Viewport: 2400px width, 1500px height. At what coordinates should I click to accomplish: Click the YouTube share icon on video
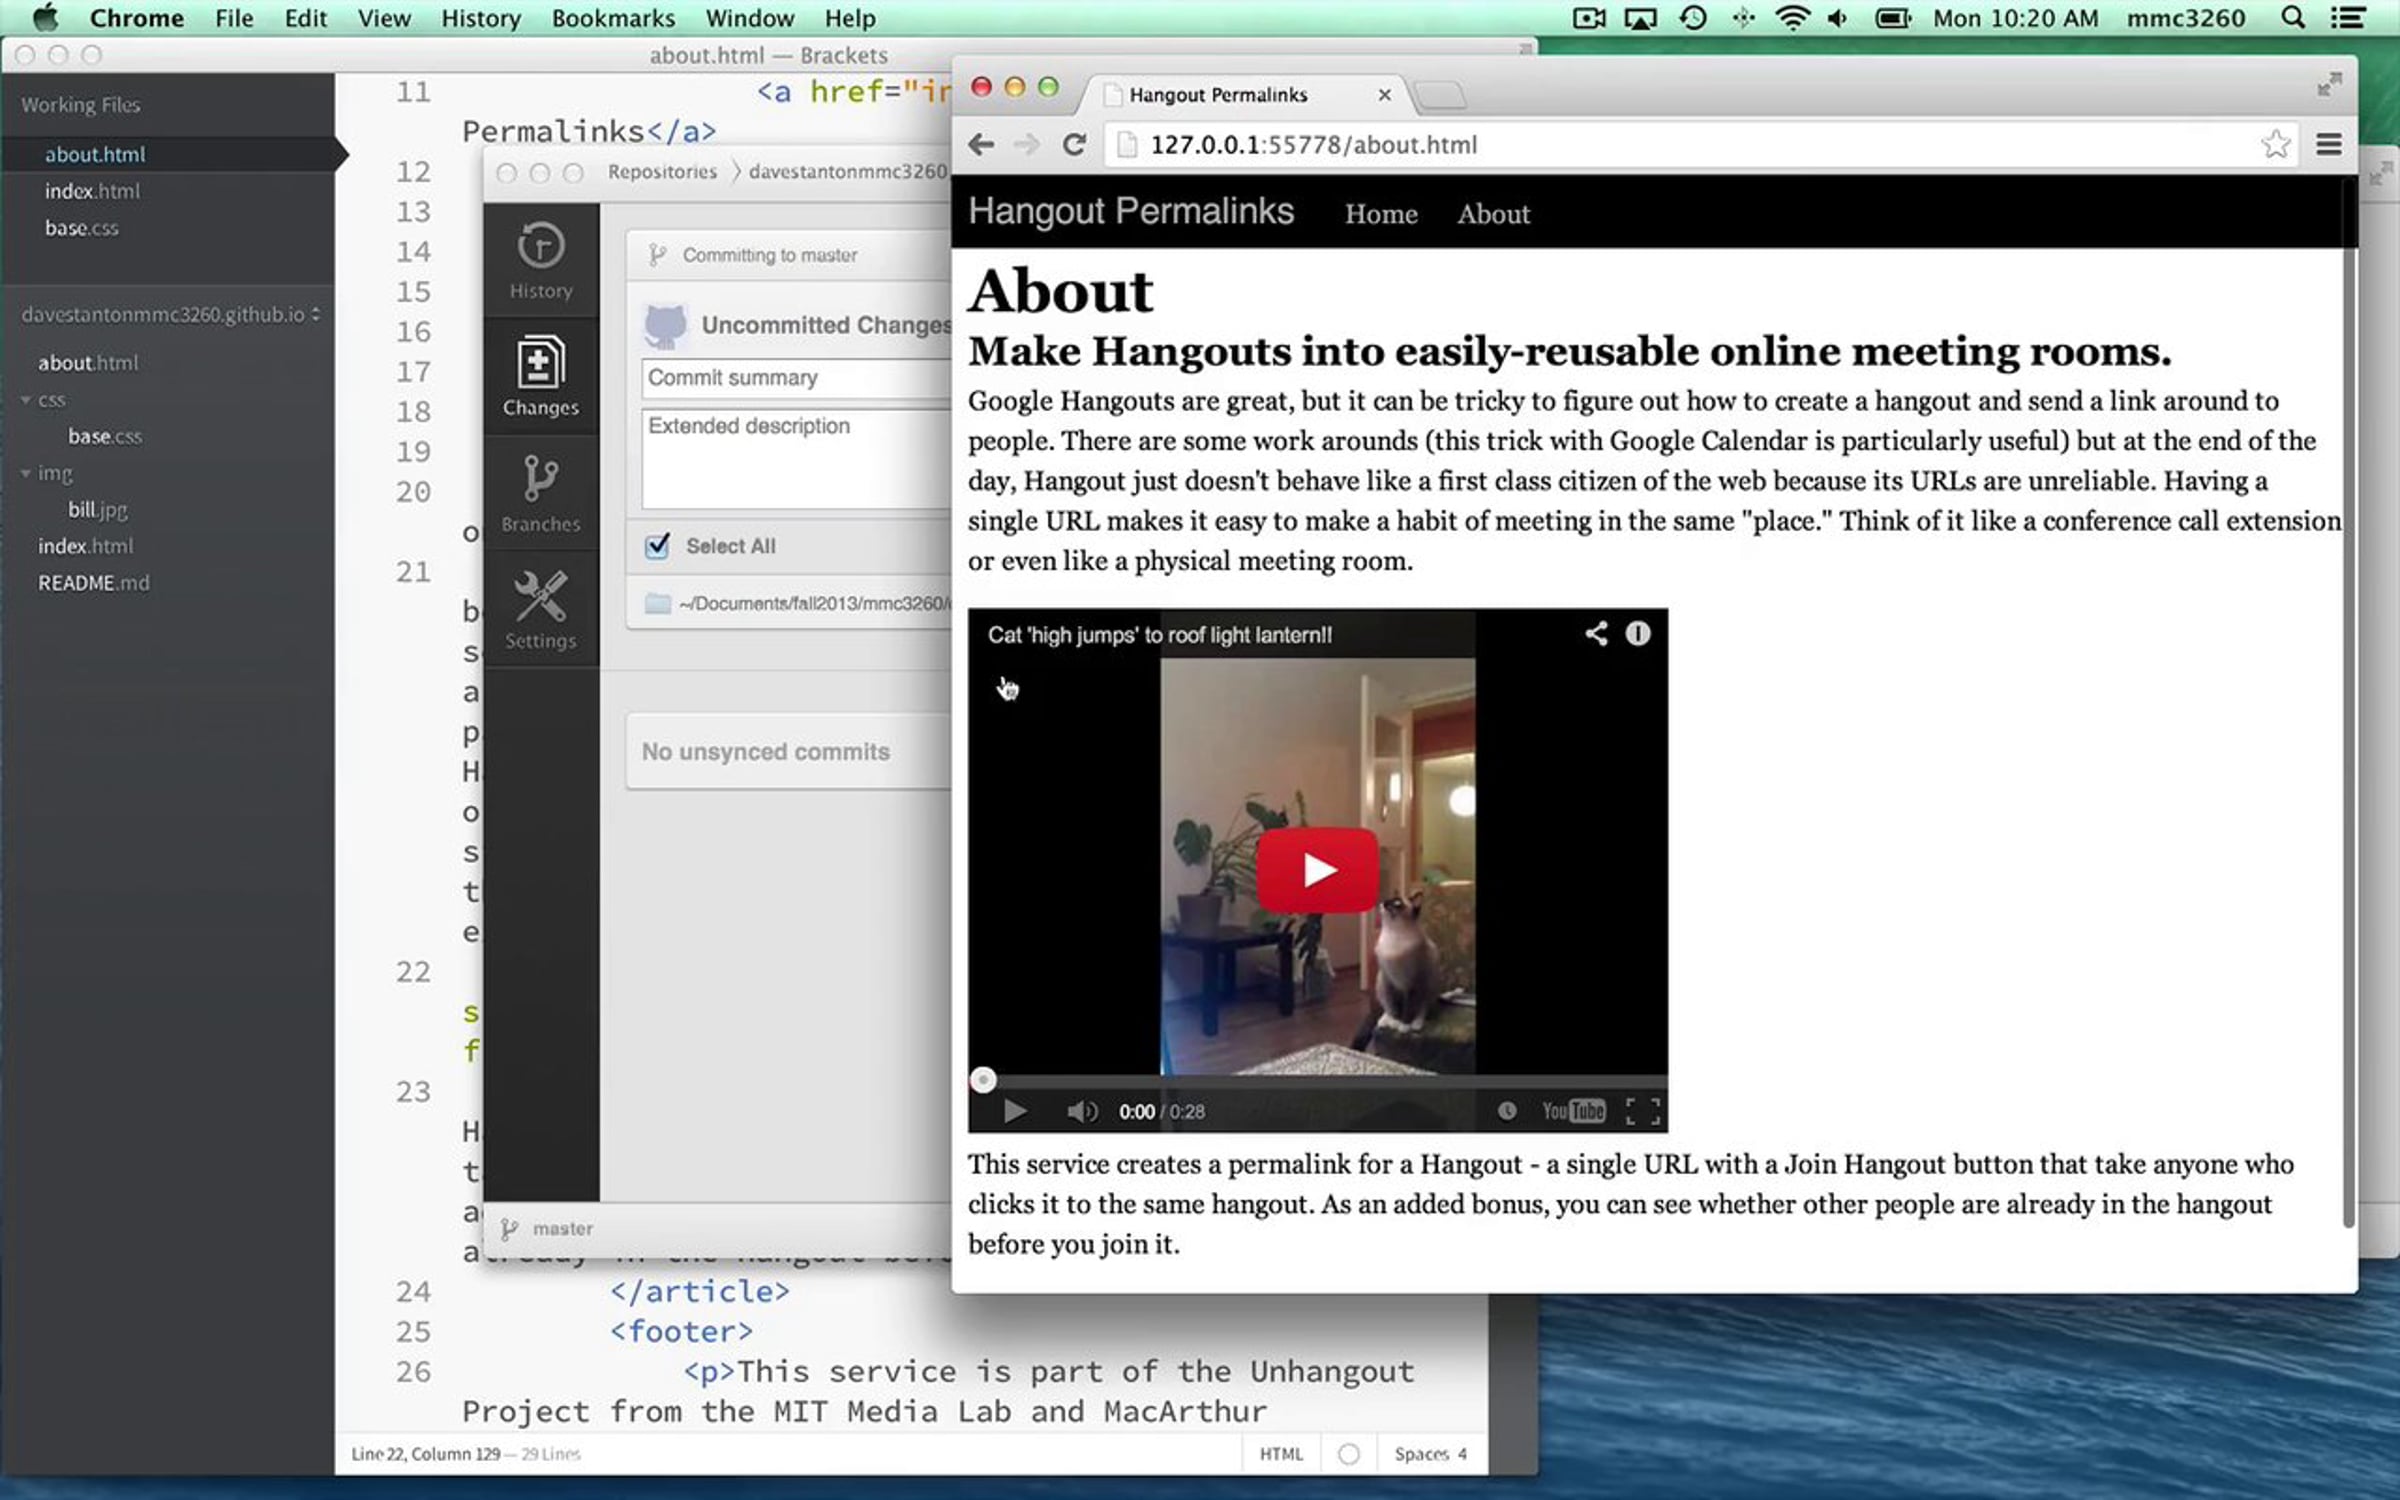(1596, 633)
